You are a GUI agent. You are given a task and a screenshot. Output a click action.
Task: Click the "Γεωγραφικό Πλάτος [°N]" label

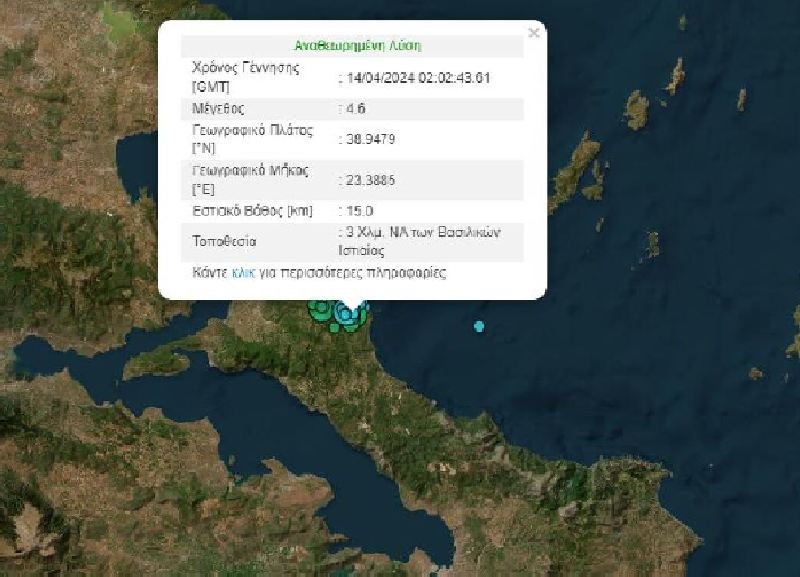pyautogui.click(x=251, y=139)
